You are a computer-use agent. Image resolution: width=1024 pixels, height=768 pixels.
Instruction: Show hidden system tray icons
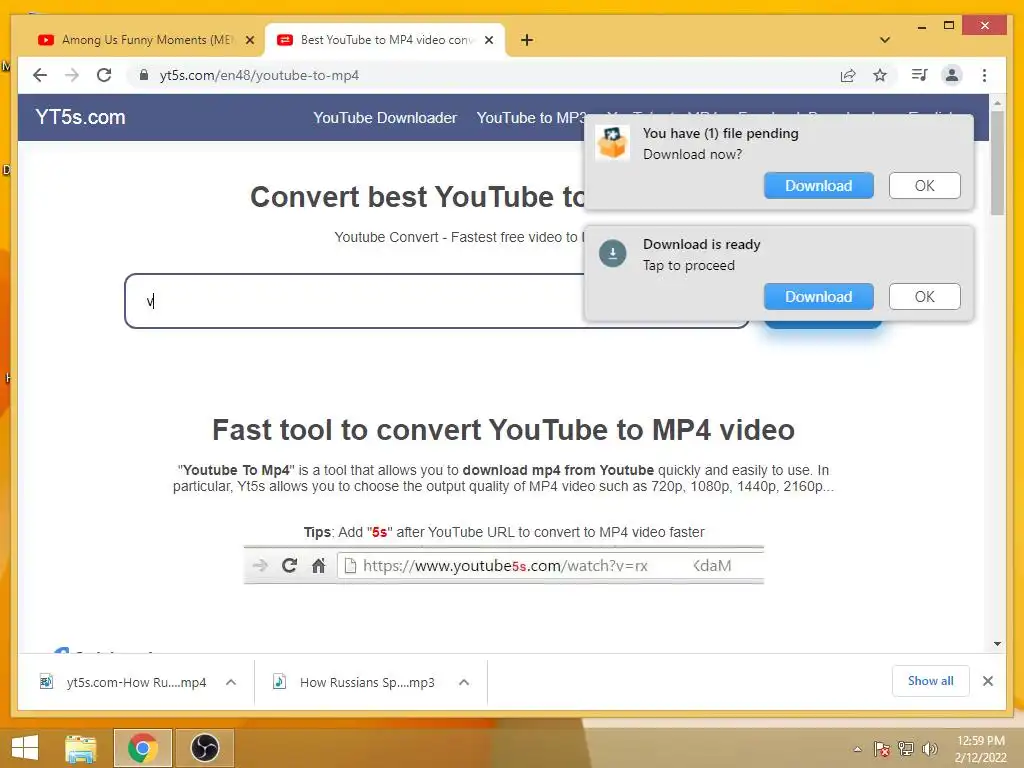click(x=857, y=750)
